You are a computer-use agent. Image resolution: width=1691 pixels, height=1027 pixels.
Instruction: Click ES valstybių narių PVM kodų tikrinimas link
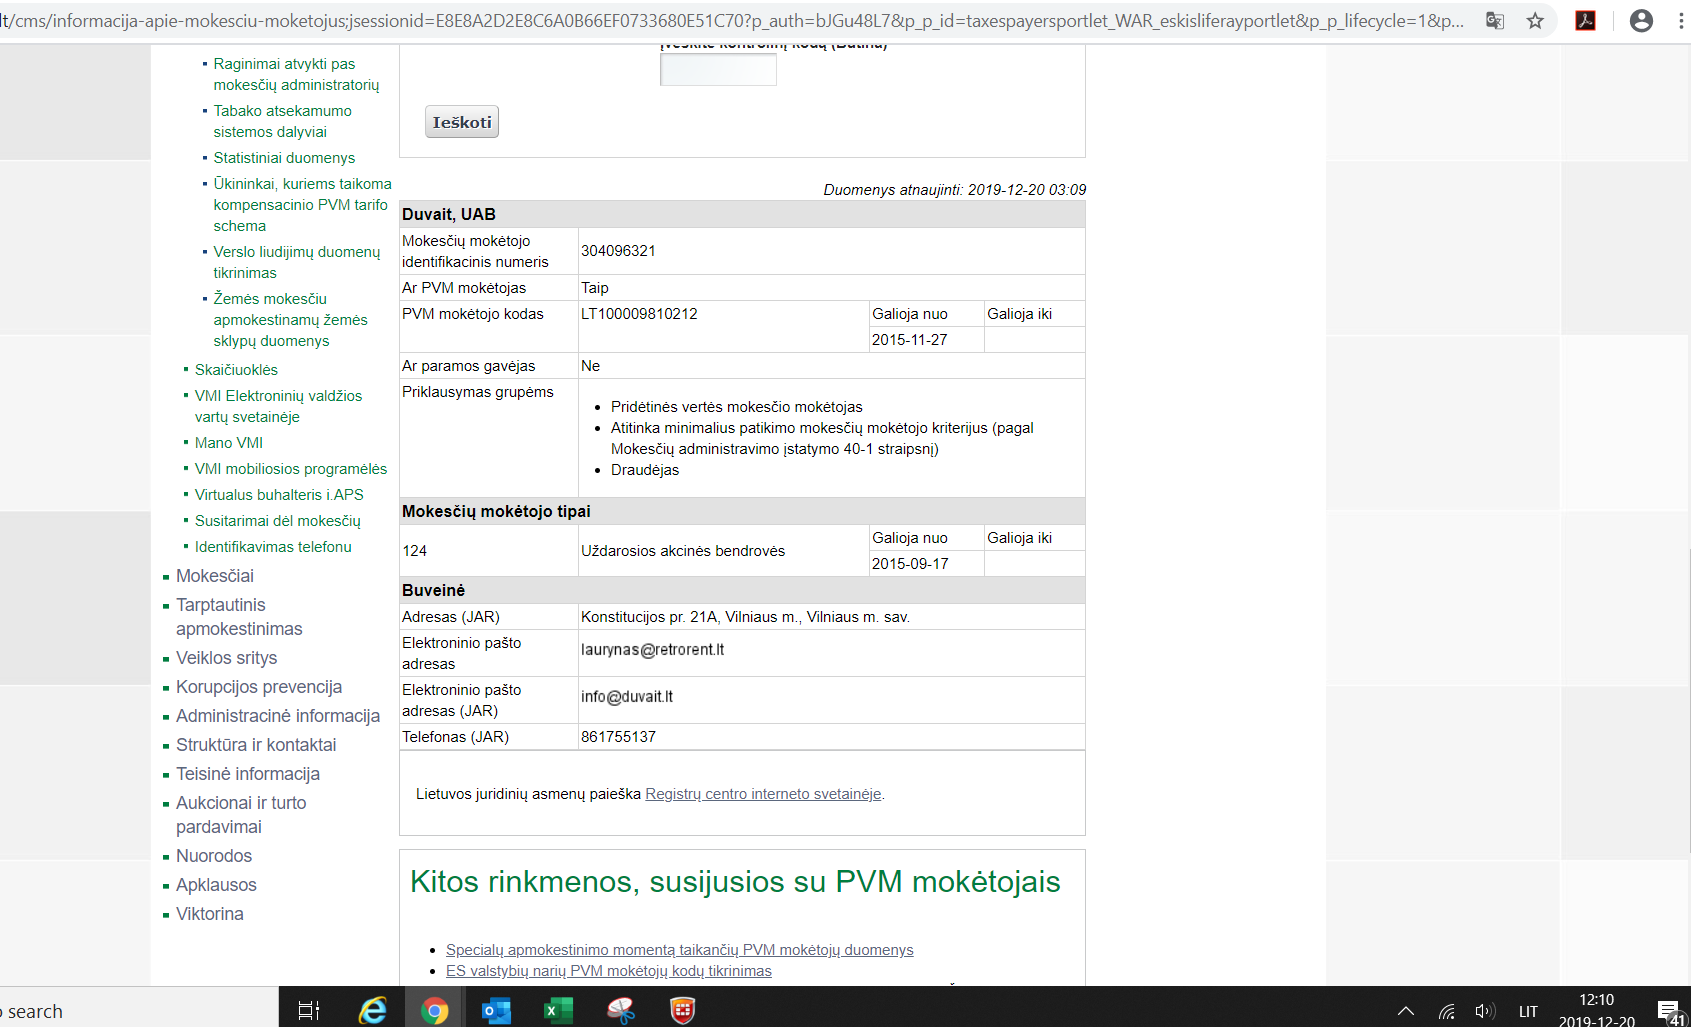608,971
